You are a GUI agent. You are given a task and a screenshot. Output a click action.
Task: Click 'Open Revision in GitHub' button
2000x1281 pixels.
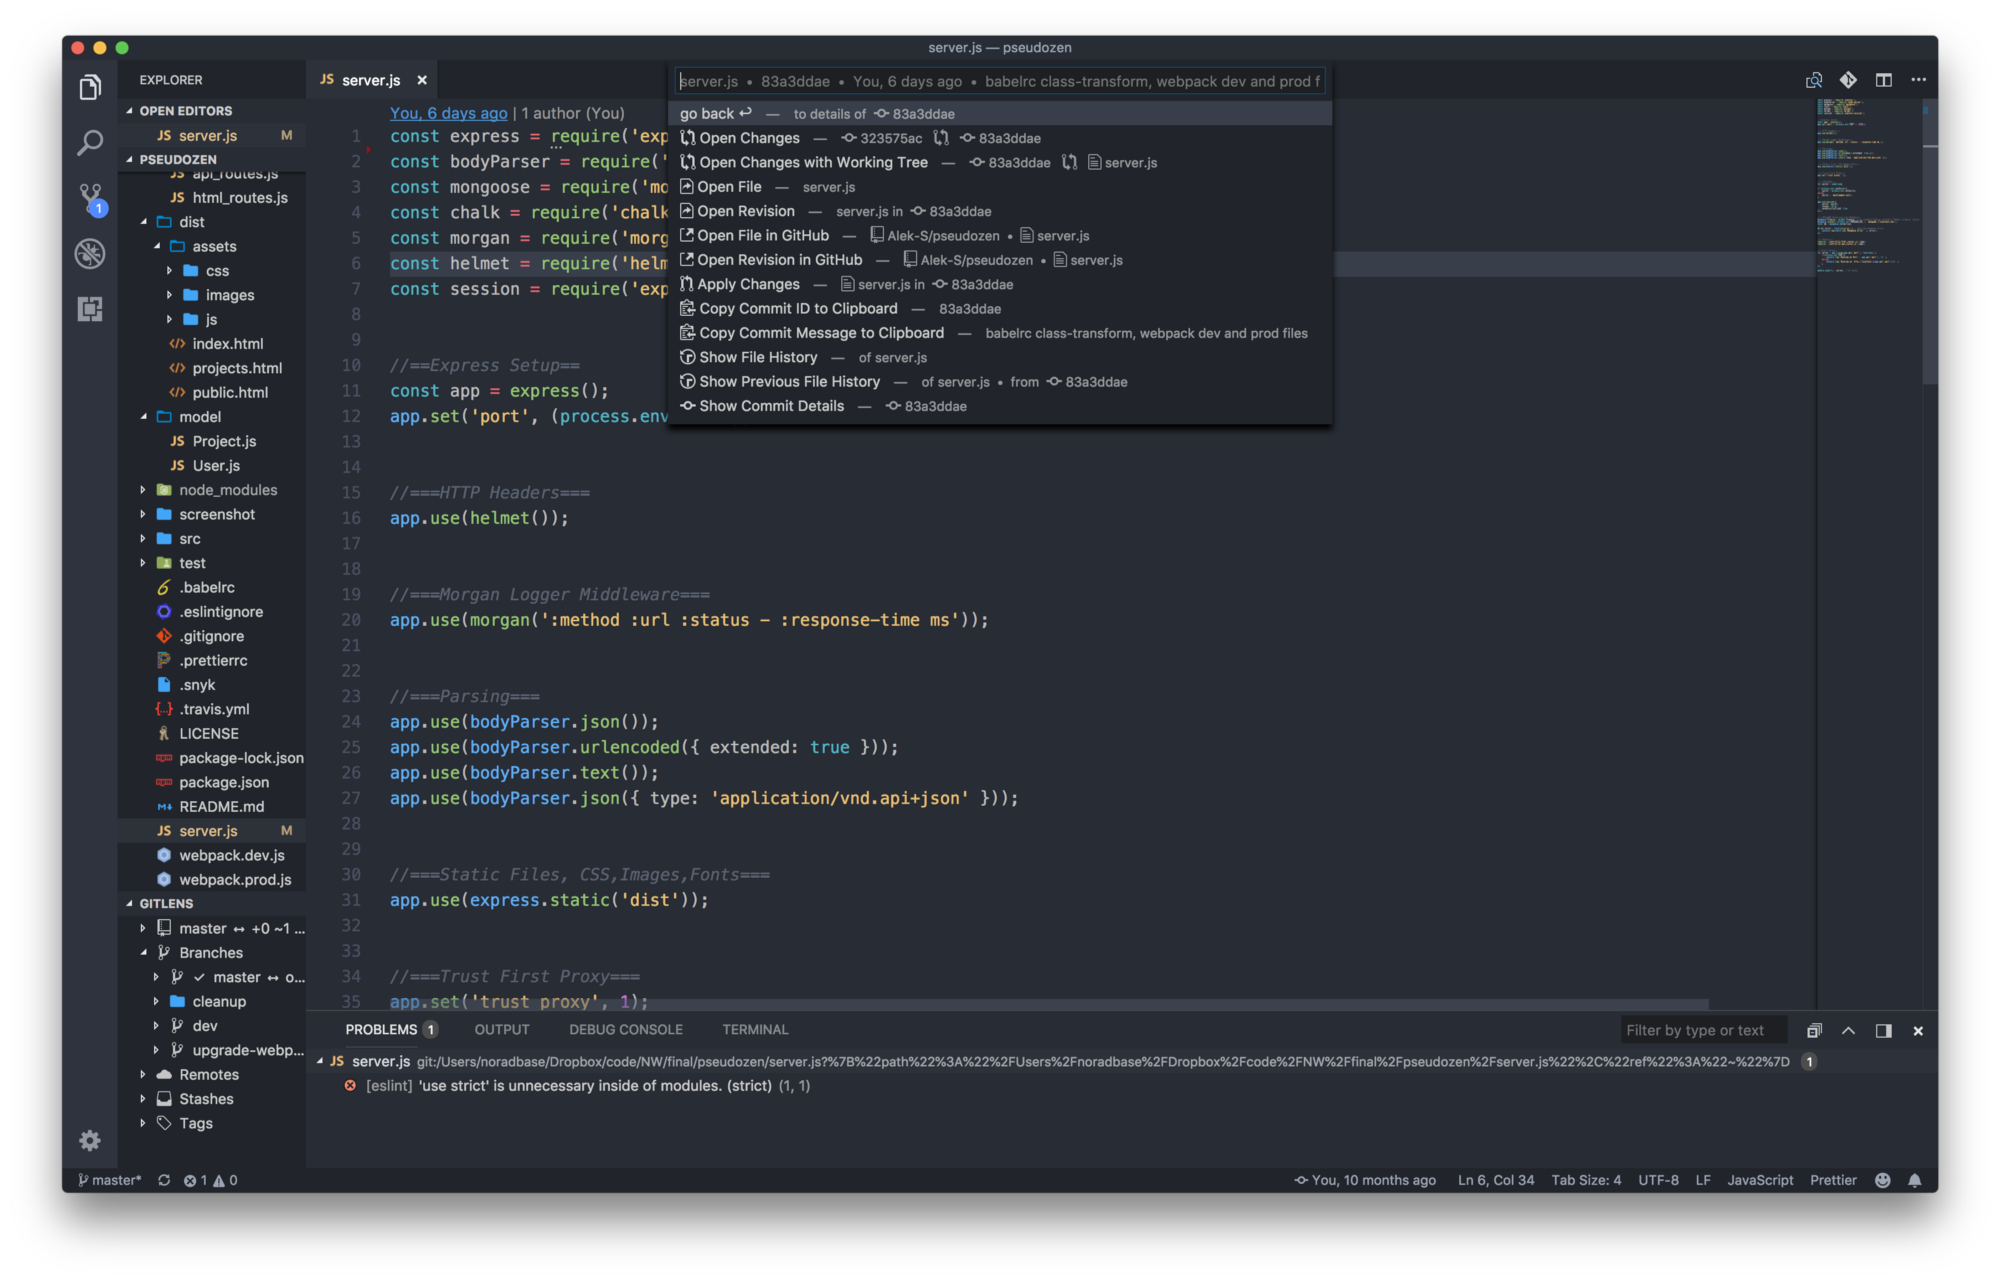click(x=780, y=259)
